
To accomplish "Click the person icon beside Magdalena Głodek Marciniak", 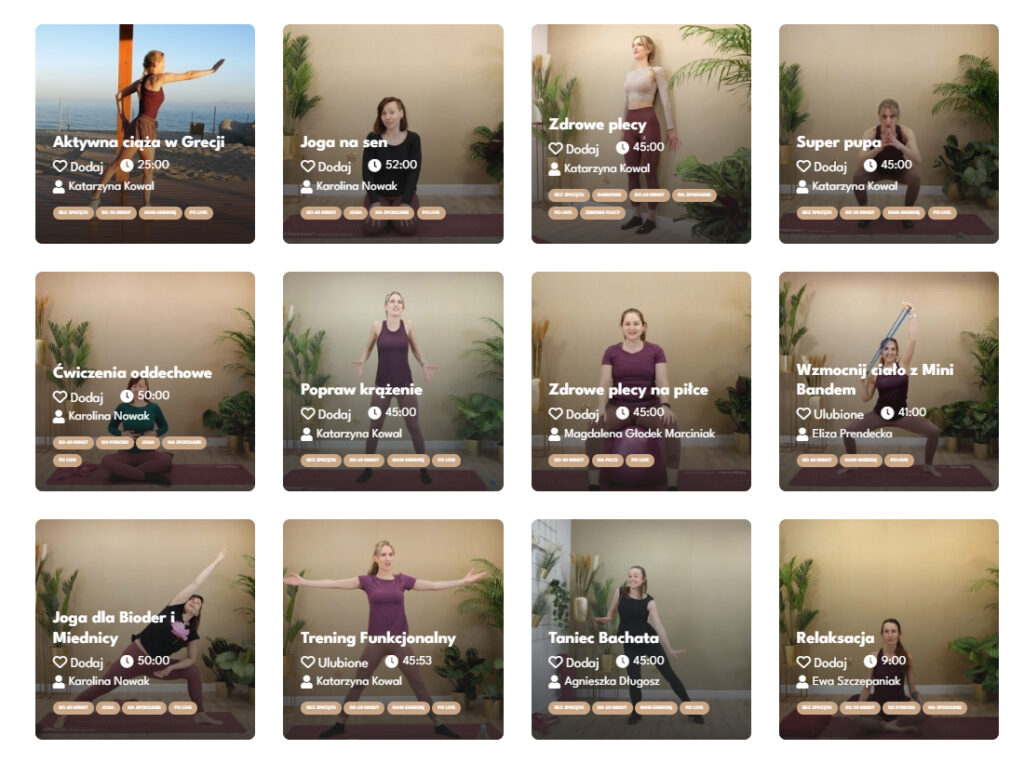I will pyautogui.click(x=554, y=434).
